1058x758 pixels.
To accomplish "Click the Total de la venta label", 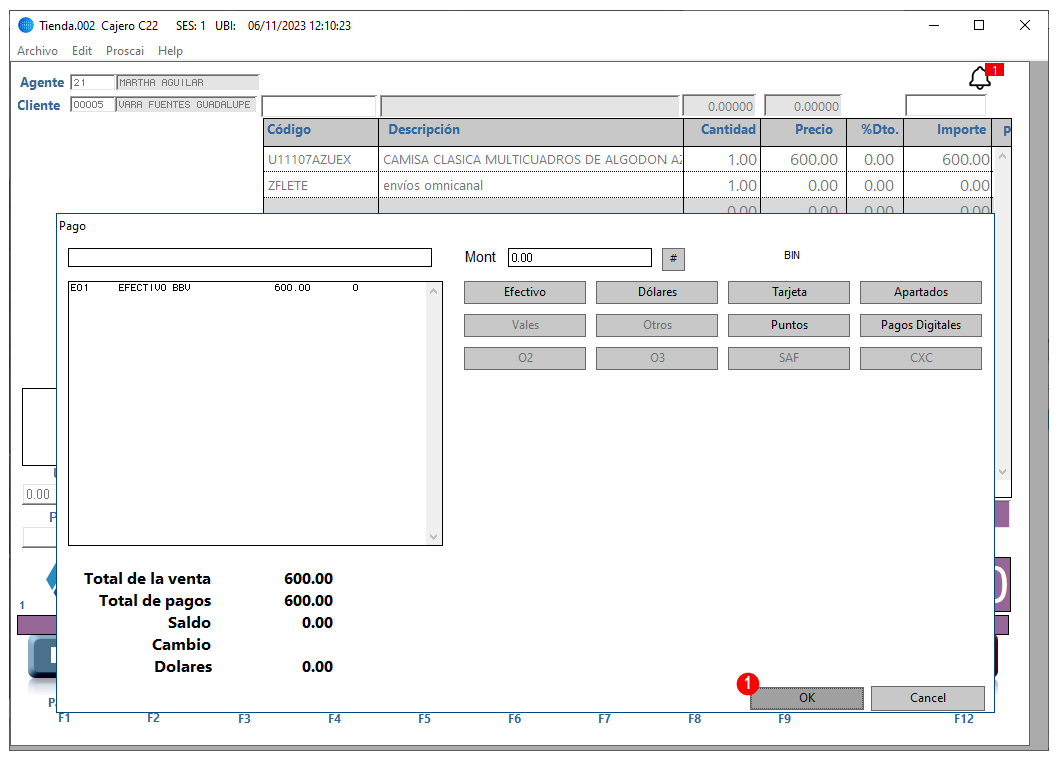I will (x=147, y=579).
